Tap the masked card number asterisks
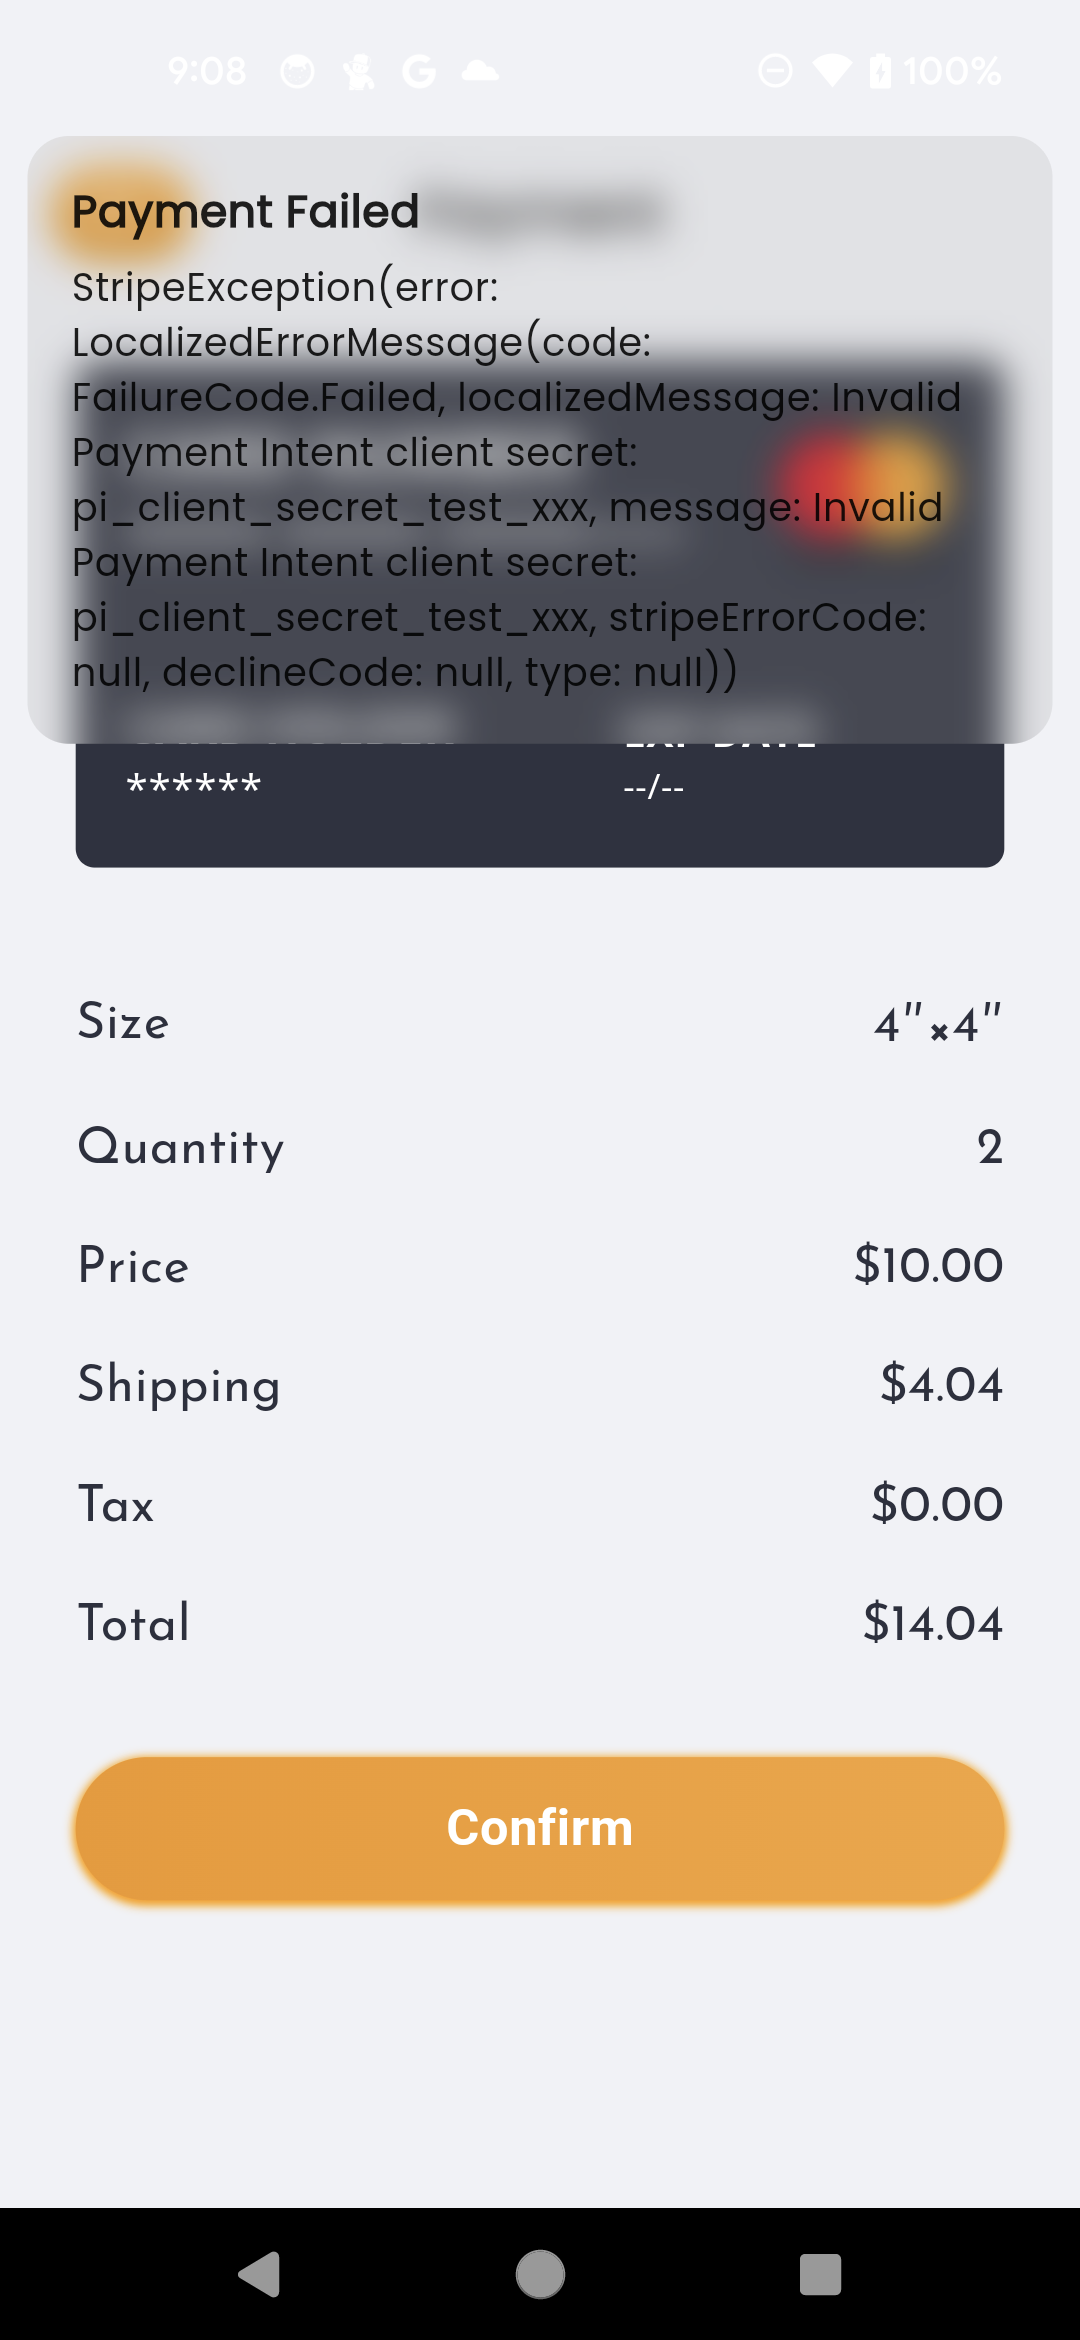The height and width of the screenshot is (2340, 1080). [x=194, y=786]
